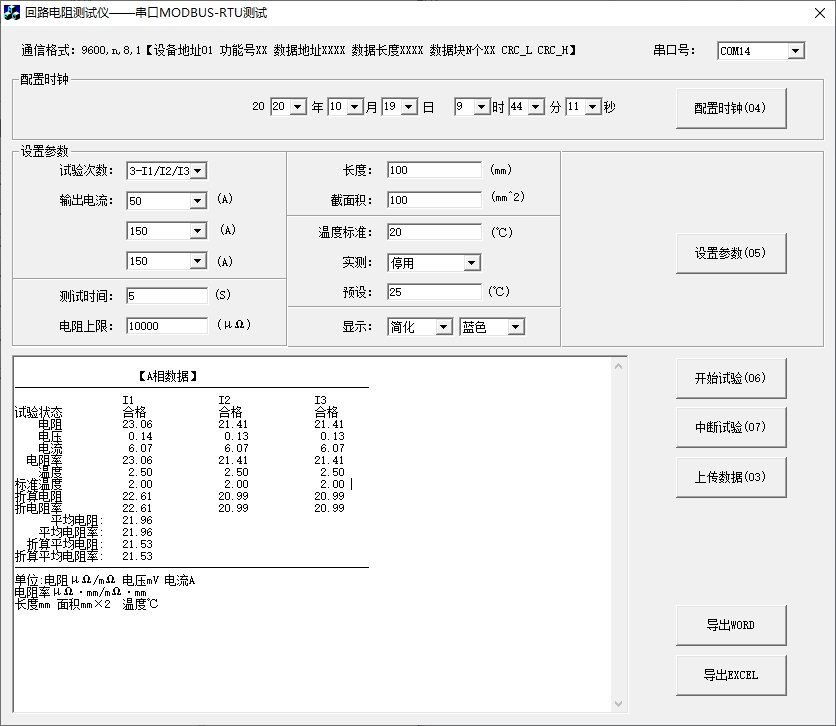836x726 pixels.
Task: Click the app icon in title bar
Action: pyautogui.click(x=13, y=13)
